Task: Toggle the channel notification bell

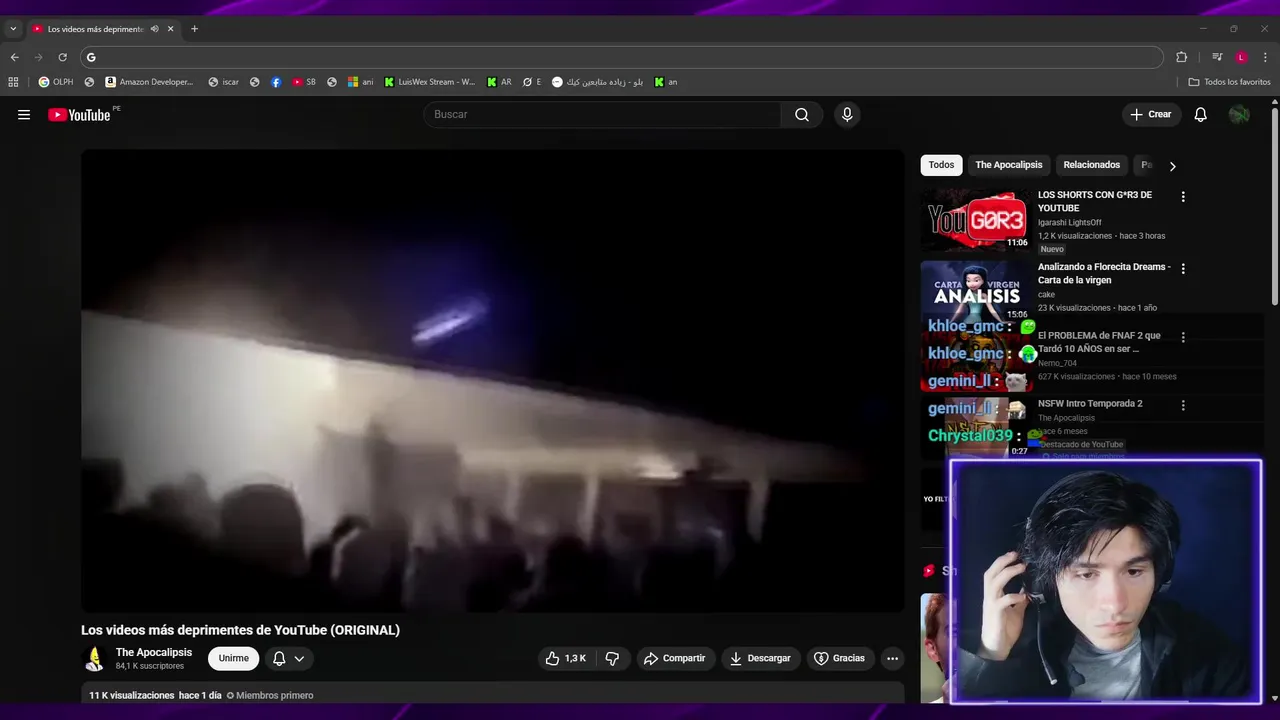Action: point(280,658)
